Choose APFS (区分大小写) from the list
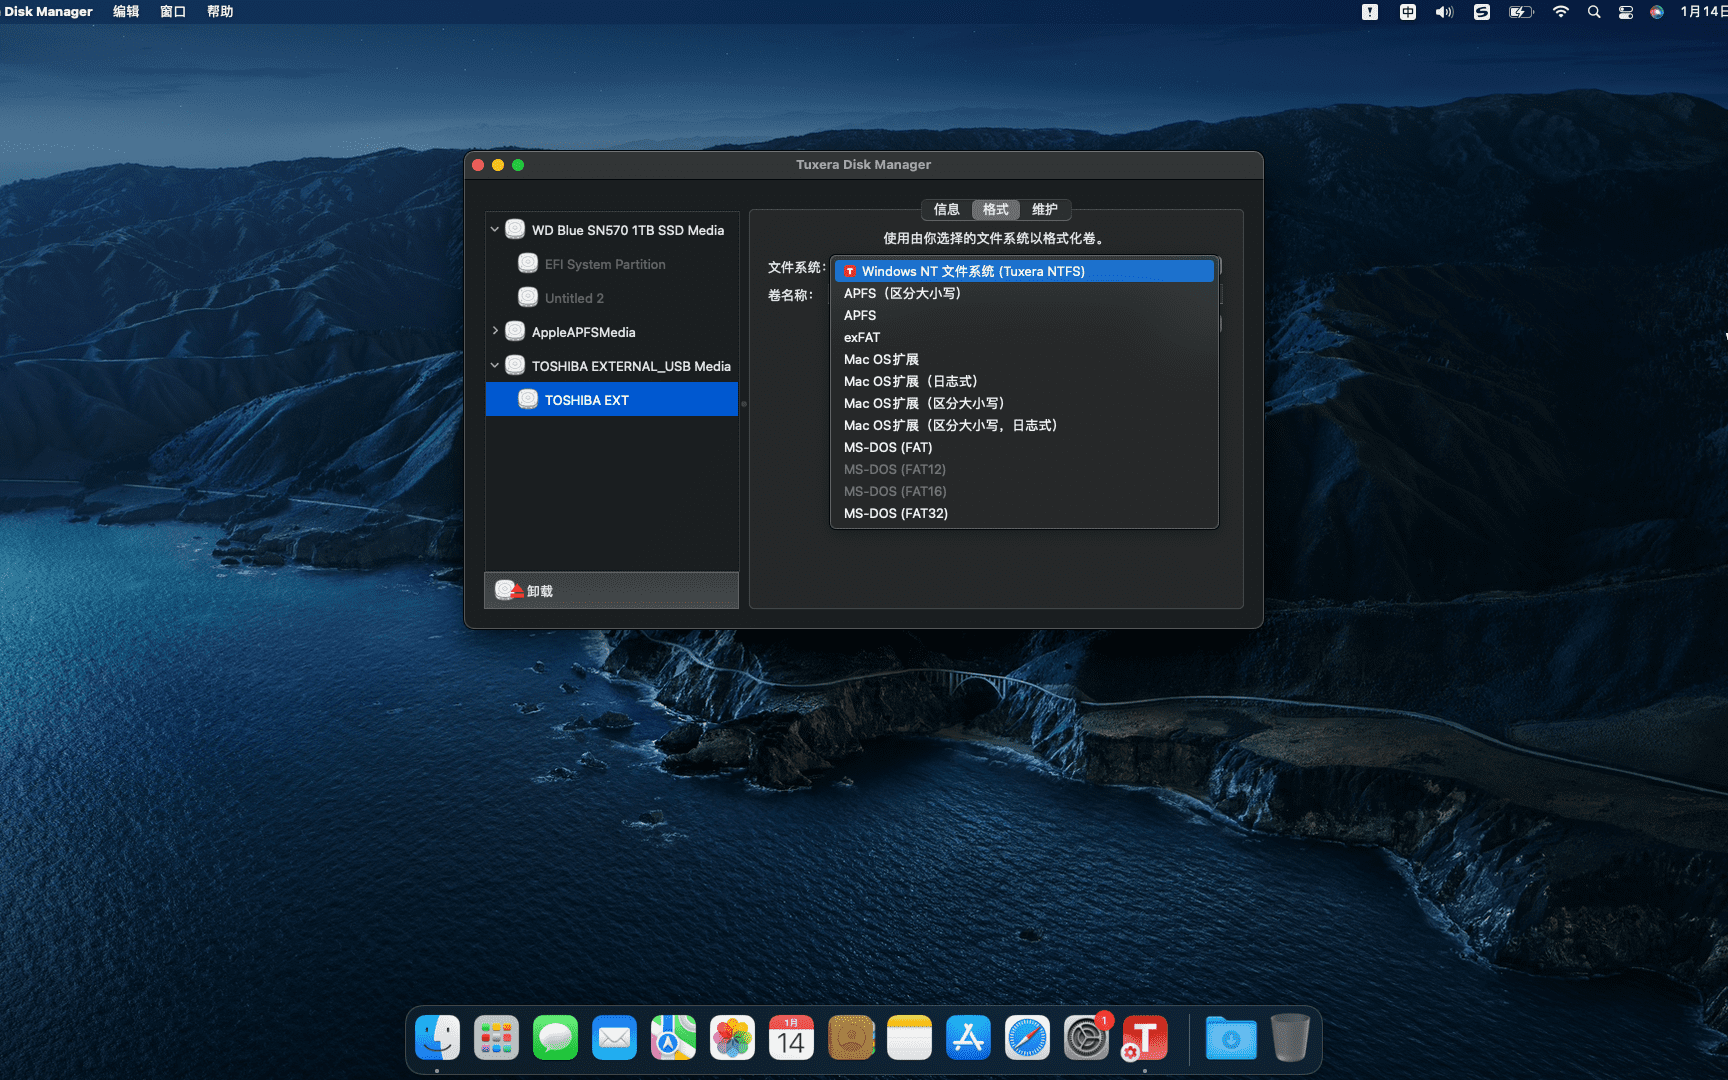The image size is (1728, 1080). tap(1024, 293)
